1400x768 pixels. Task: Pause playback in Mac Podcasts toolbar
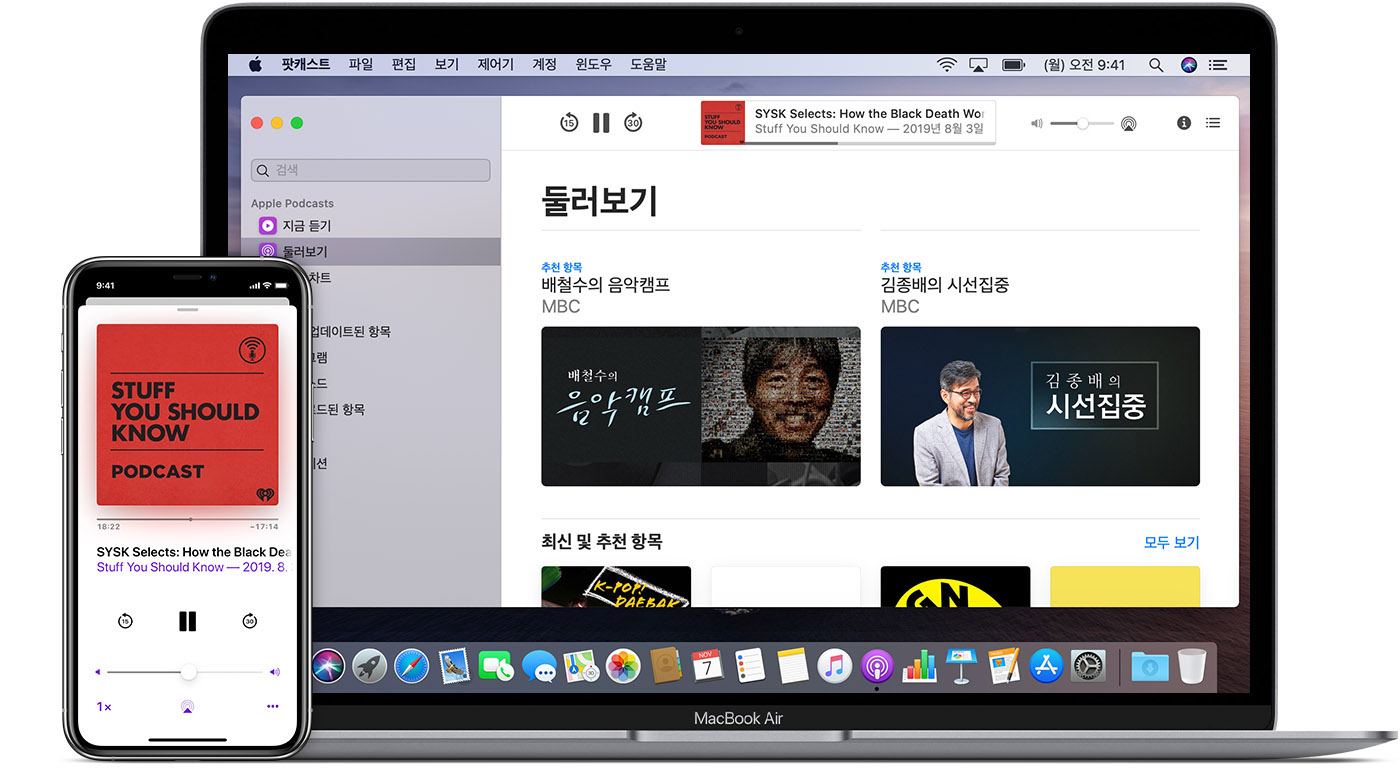[601, 123]
